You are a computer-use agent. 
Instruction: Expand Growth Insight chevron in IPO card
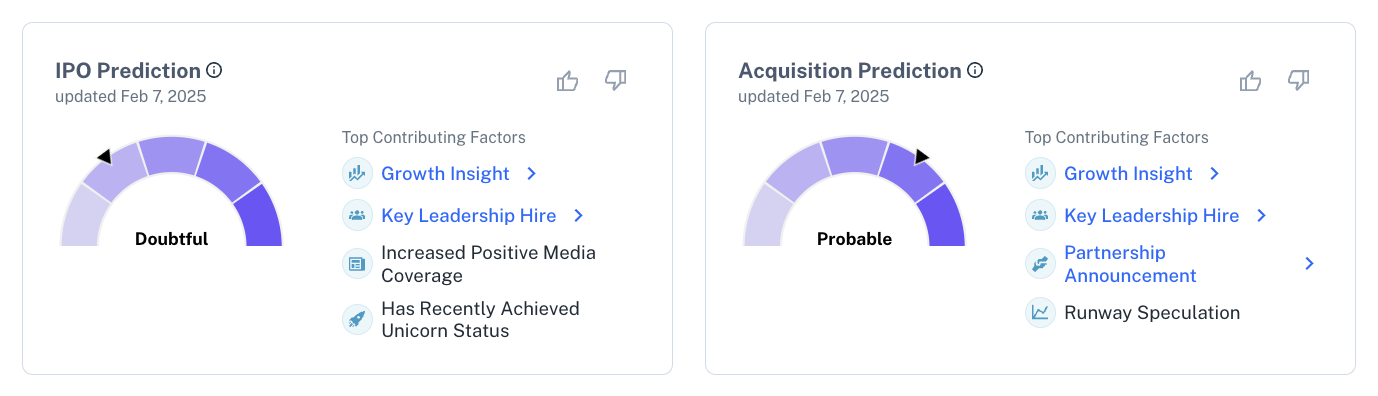click(x=532, y=174)
